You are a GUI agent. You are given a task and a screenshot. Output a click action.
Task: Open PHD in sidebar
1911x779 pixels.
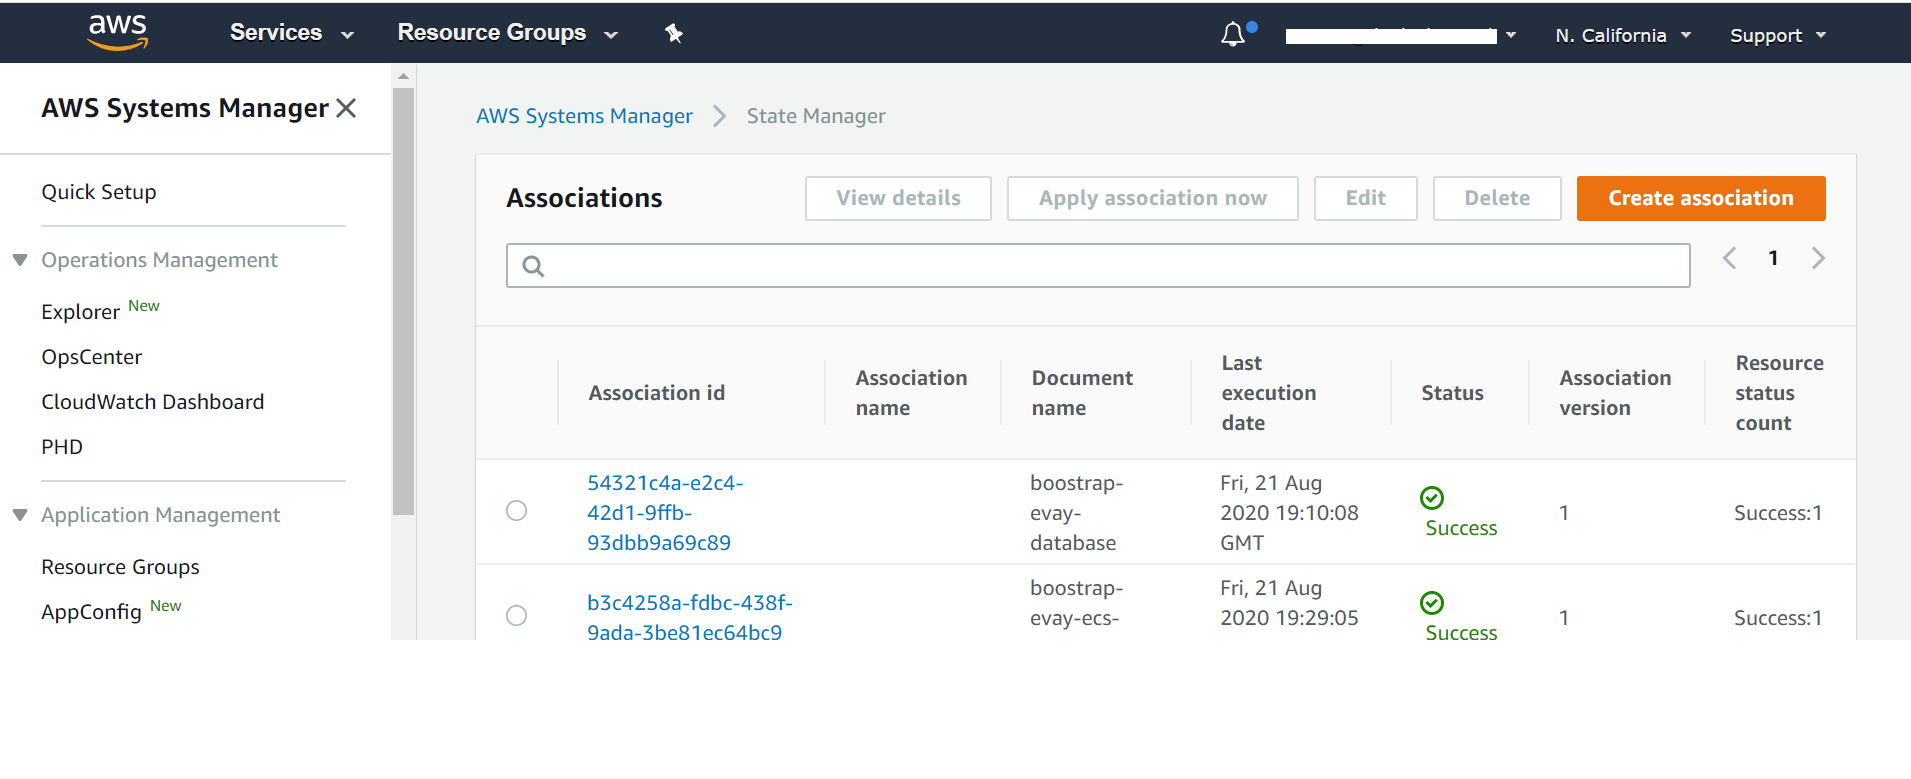click(62, 447)
